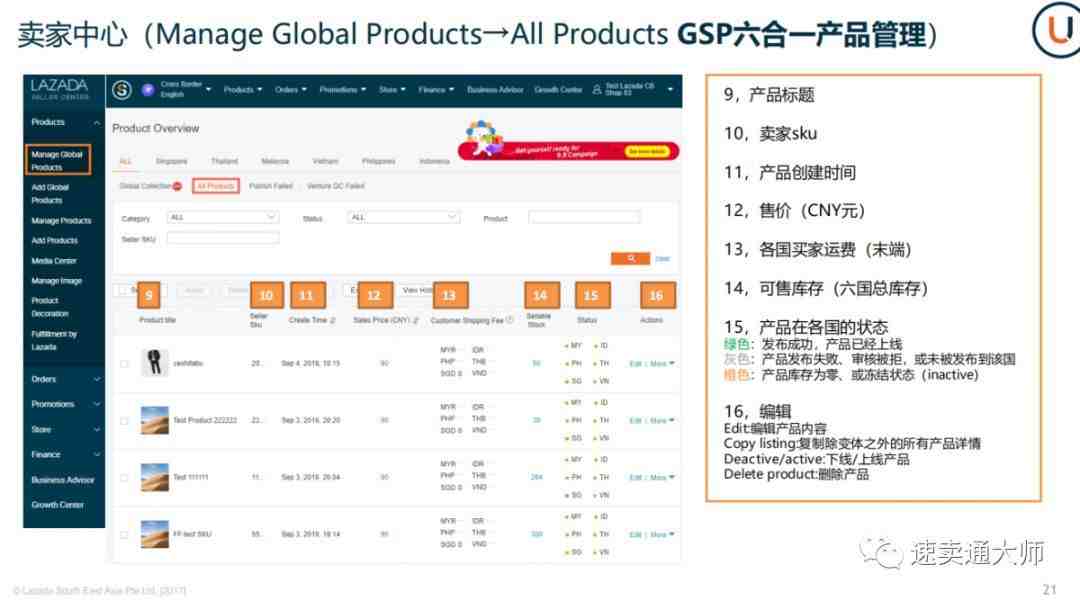Open Business Advisor in top navigation
1080x601 pixels.
[495, 89]
